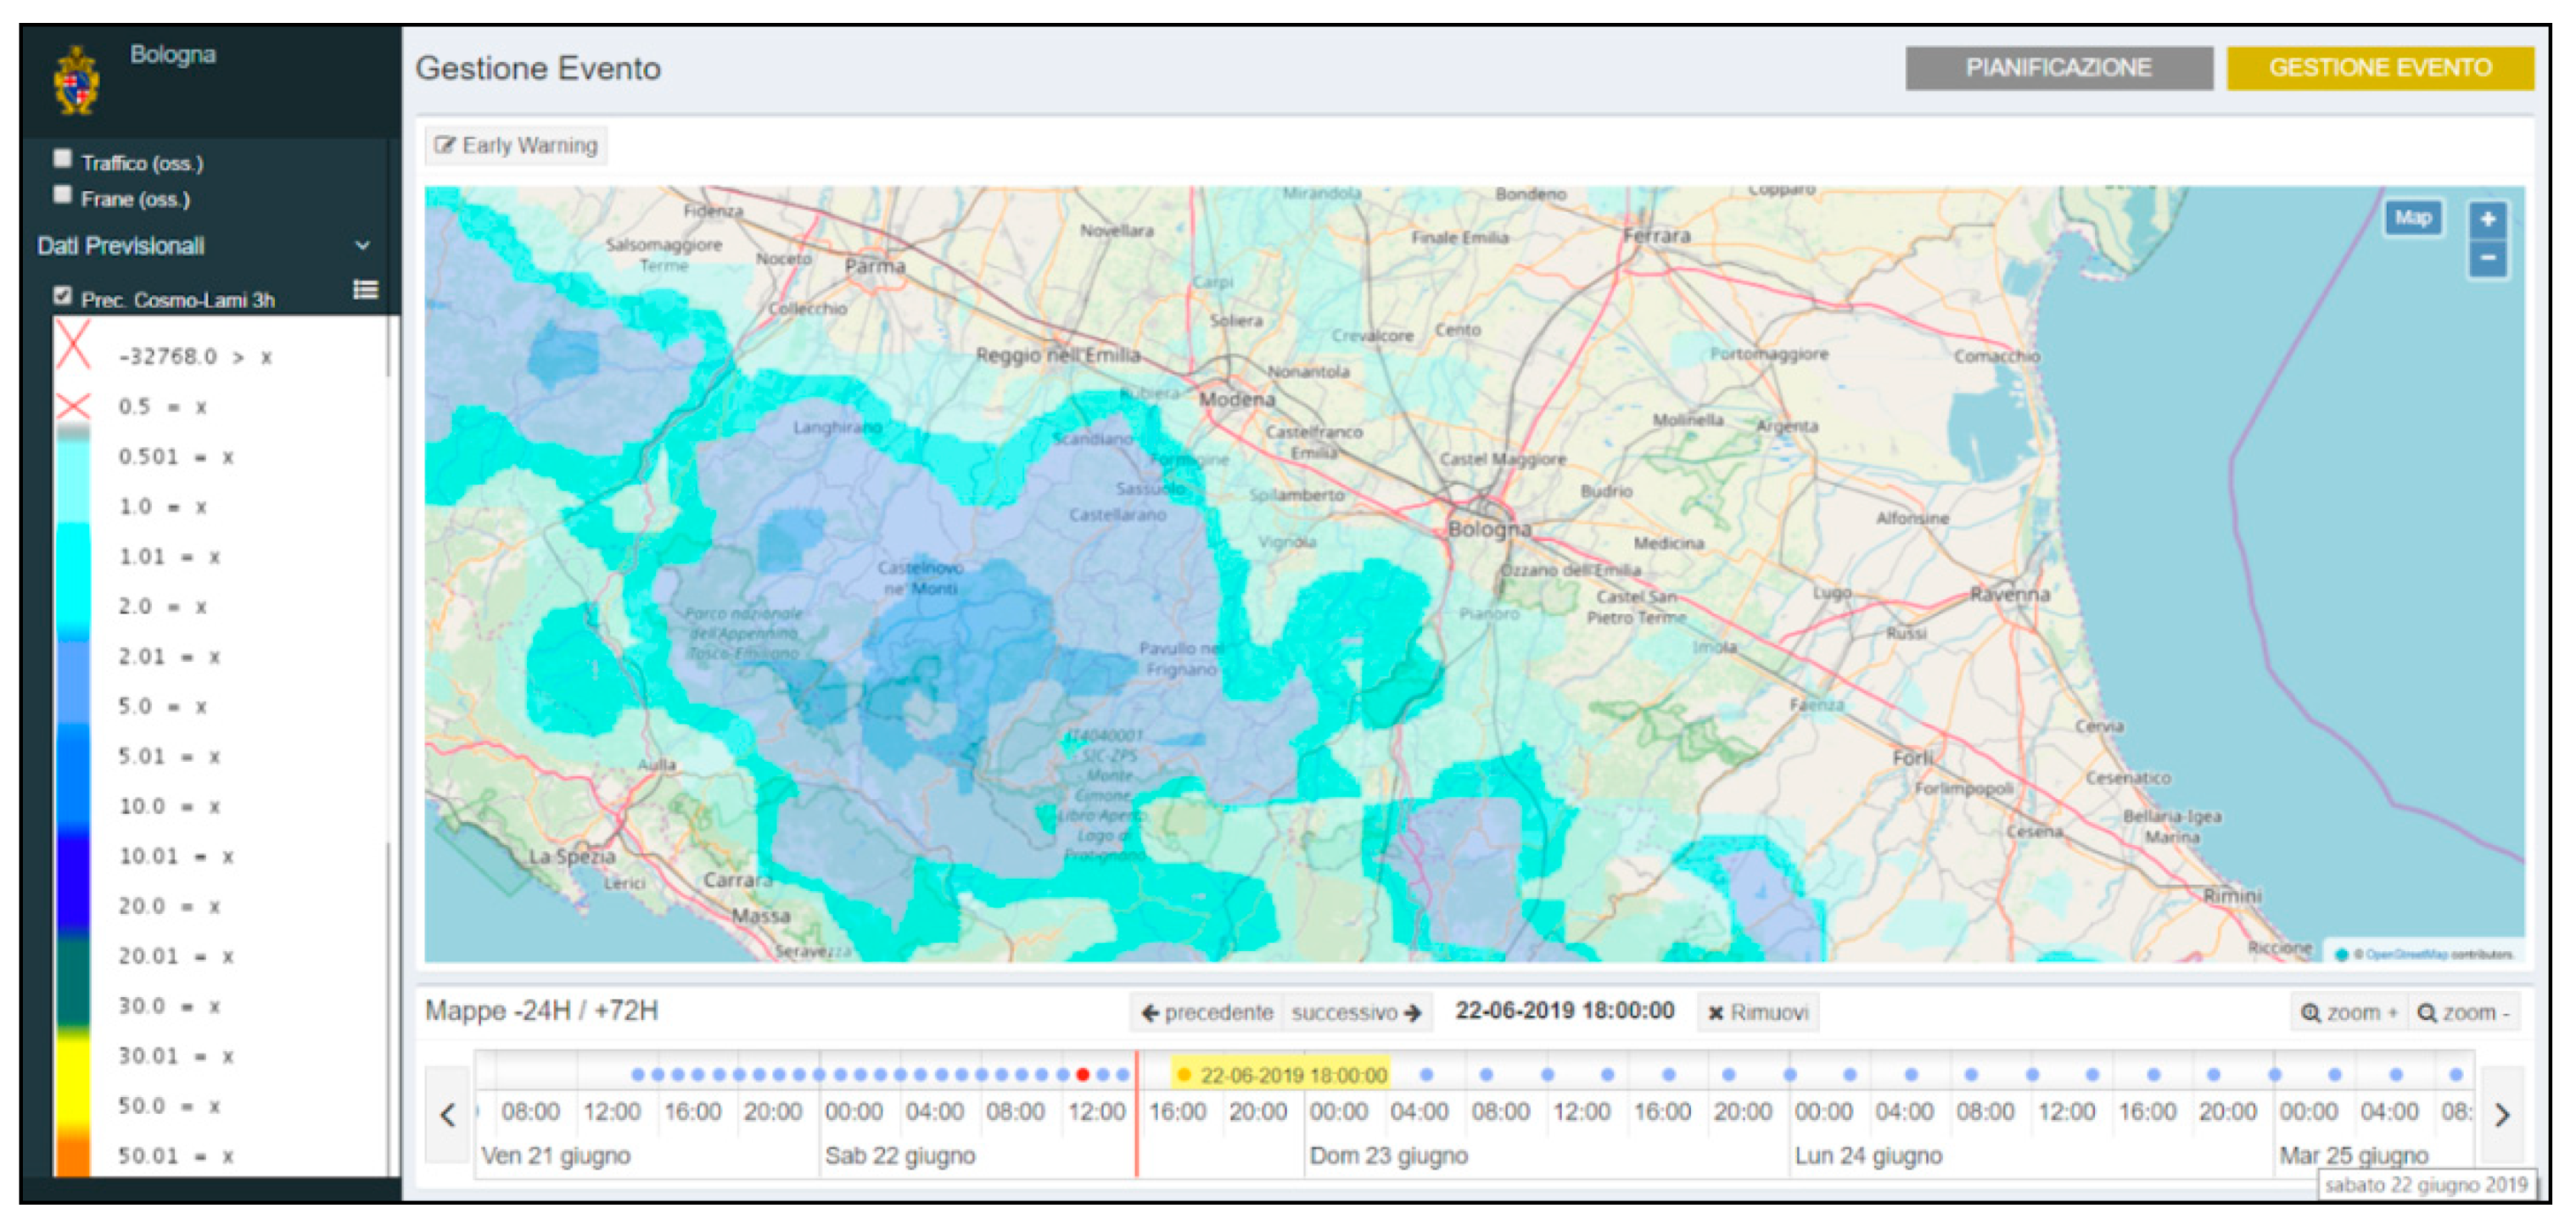Open the Early Warning editor
2576x1226 pixels.
coord(516,146)
